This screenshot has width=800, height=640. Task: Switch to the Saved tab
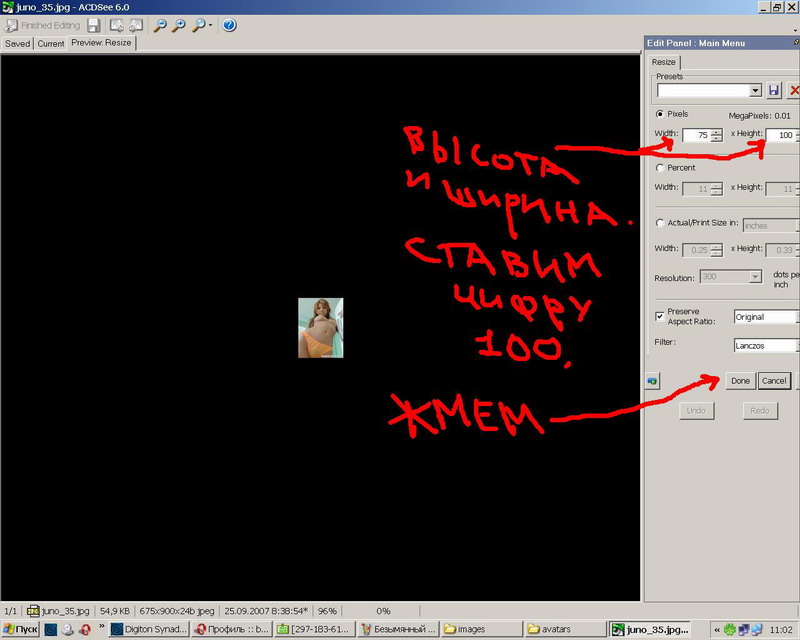point(18,44)
